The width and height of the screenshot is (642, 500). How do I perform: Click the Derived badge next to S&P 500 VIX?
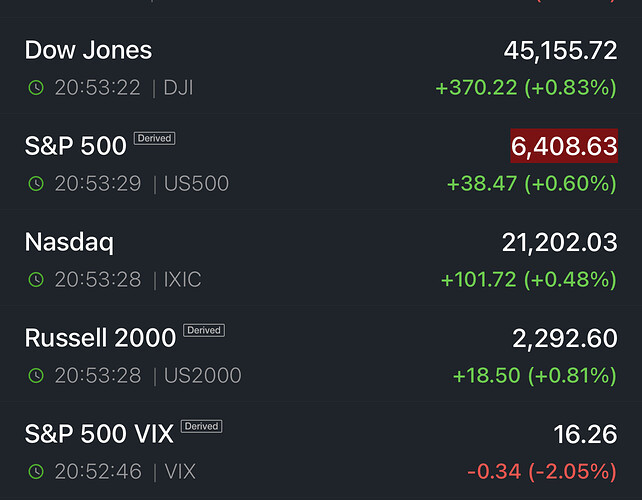point(201,426)
